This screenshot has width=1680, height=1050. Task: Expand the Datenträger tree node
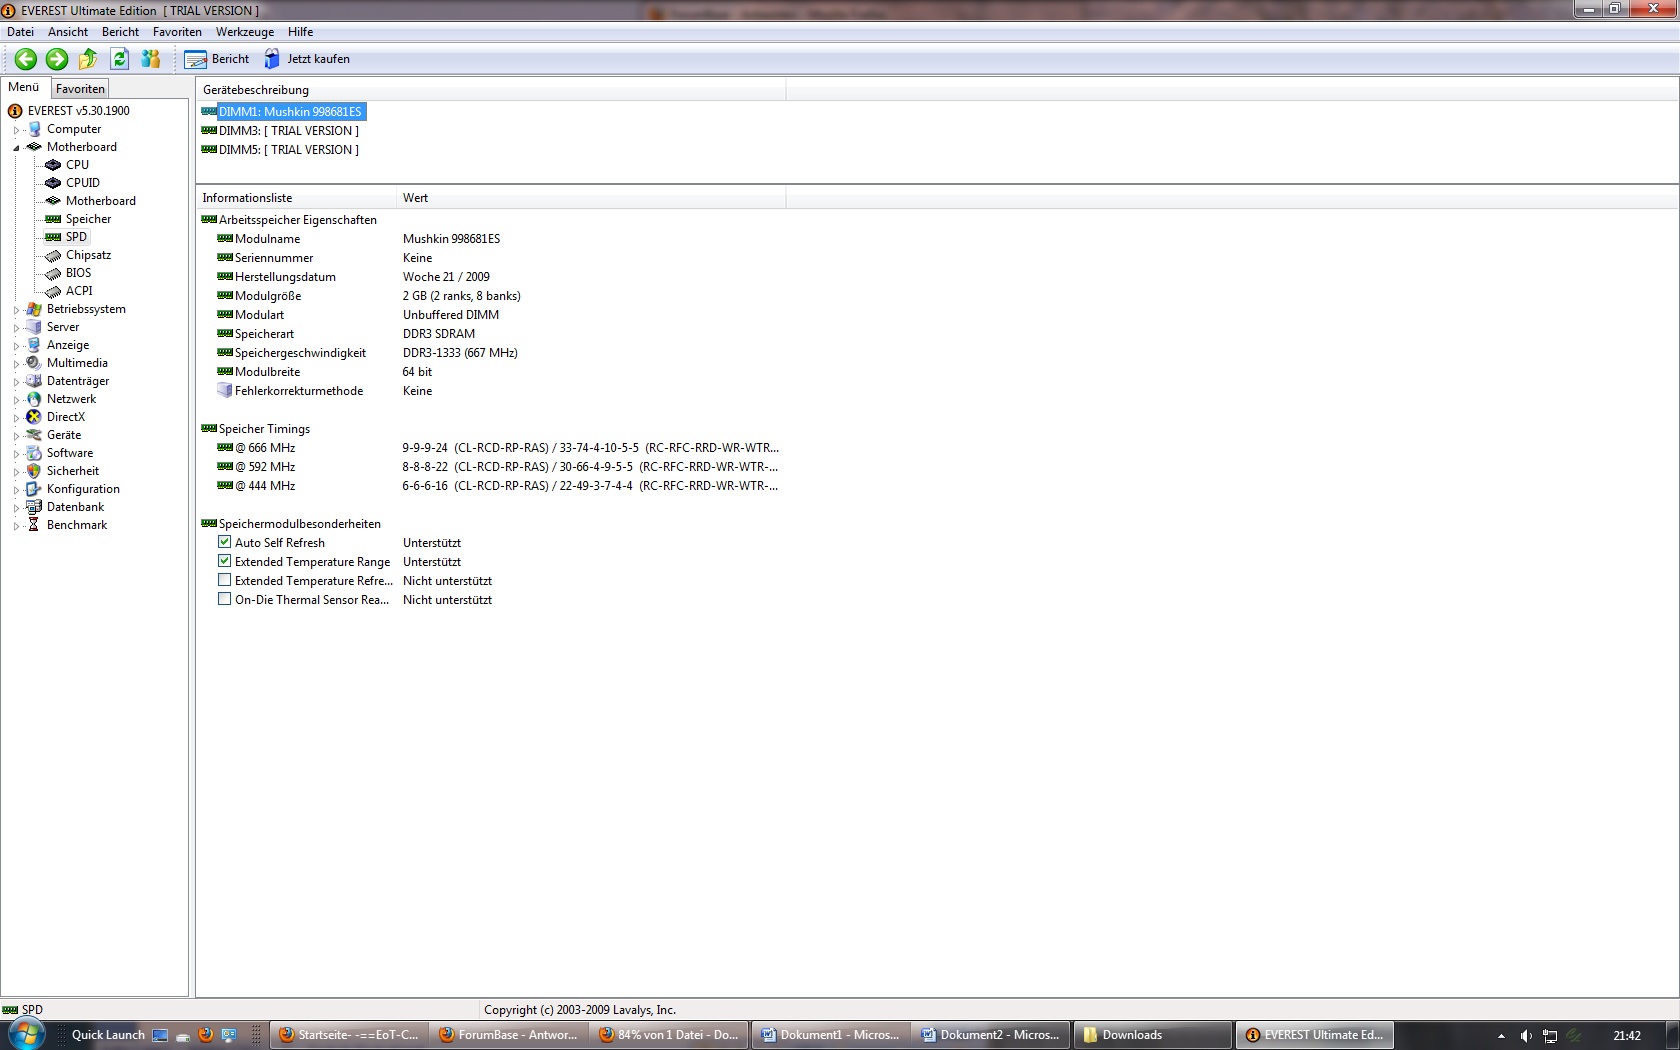coord(16,382)
